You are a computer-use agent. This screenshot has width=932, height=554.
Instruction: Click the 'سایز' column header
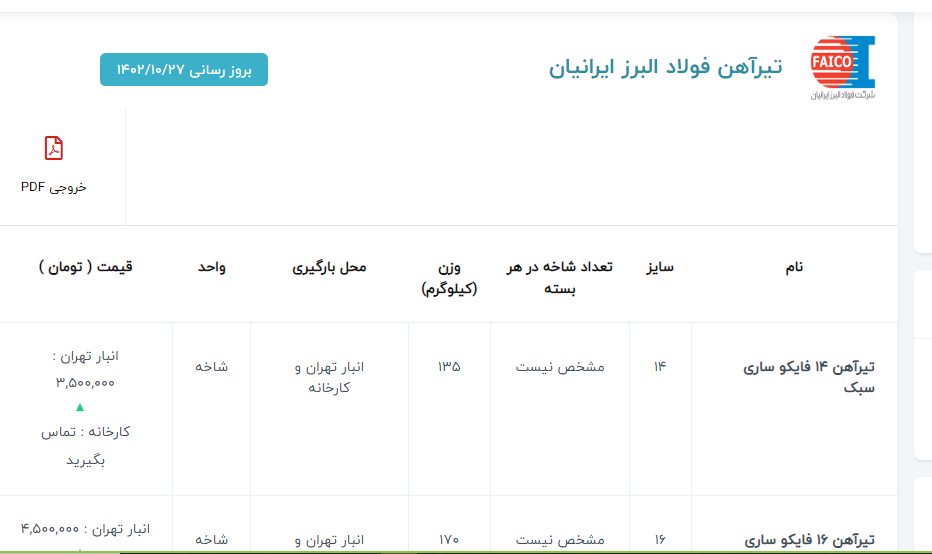tap(659, 267)
